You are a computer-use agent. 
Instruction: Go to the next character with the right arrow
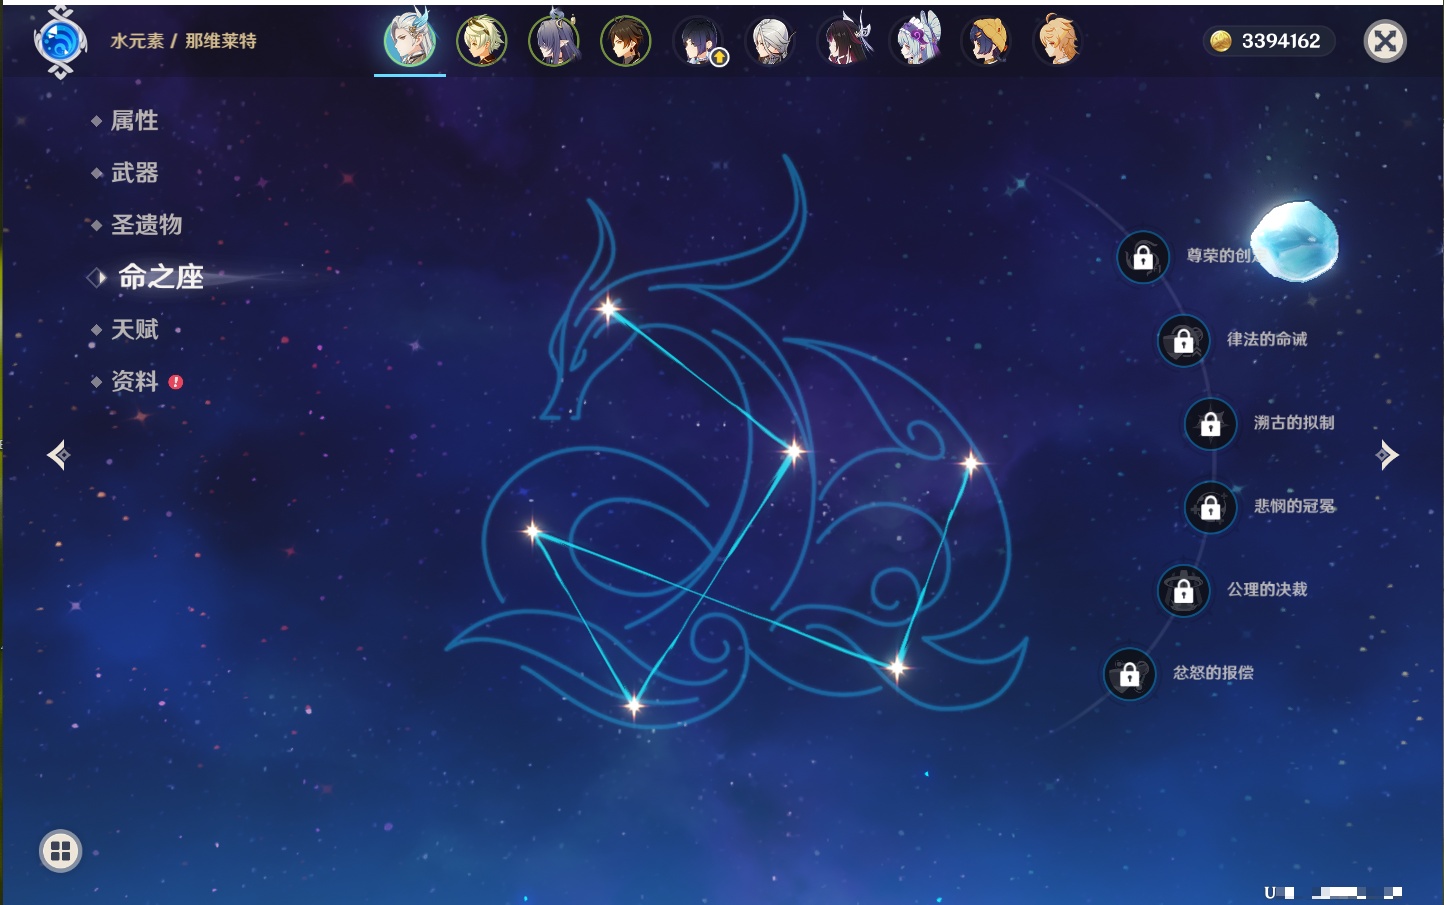tap(1386, 455)
